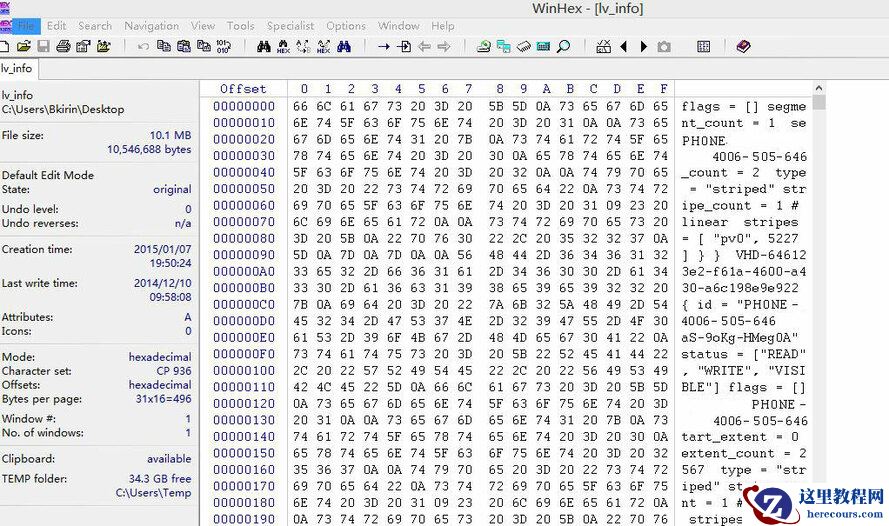Click the A-to-B Replace Text icon
This screenshot has width=889, height=526.
(x=304, y=46)
